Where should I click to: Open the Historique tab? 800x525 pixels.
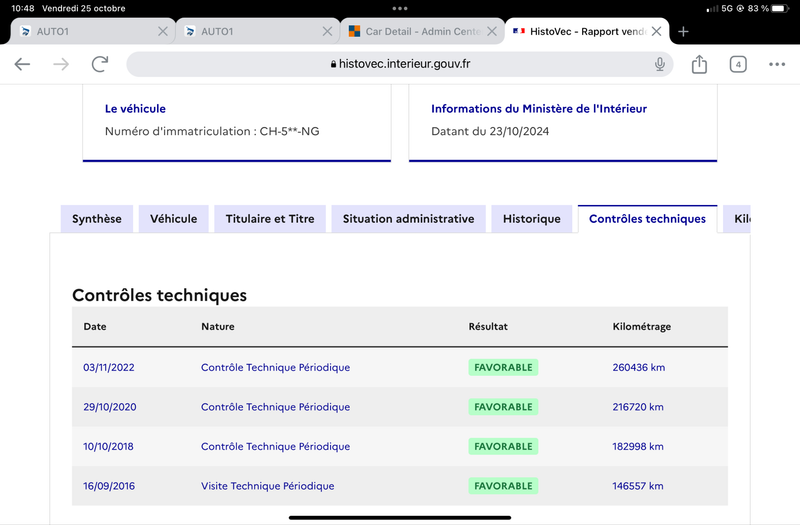(x=532, y=219)
